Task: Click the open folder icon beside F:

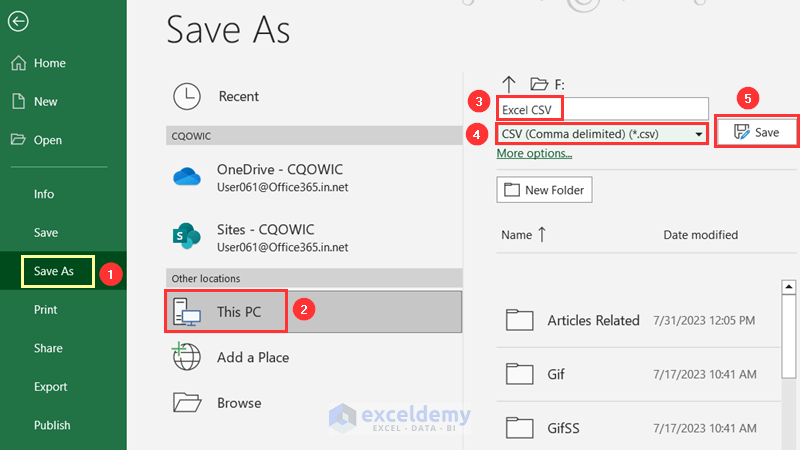Action: tap(539, 84)
